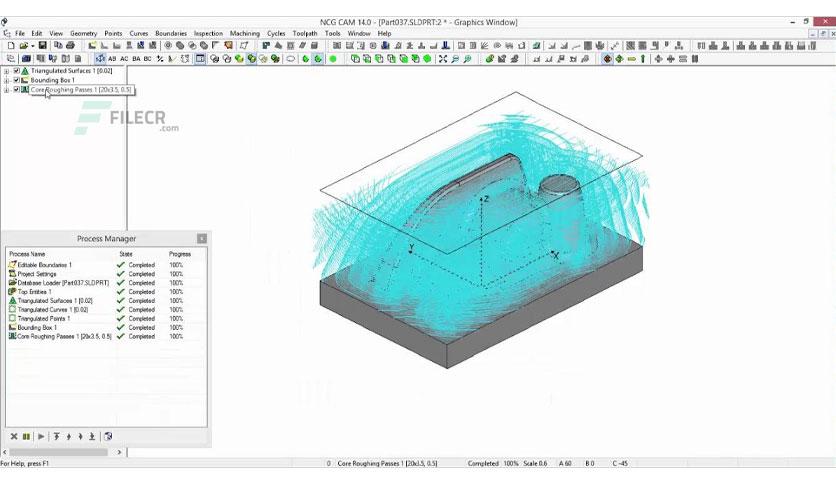The height and width of the screenshot is (484, 836).
Task: Click the Save floppy disk icon
Action: coord(43,46)
